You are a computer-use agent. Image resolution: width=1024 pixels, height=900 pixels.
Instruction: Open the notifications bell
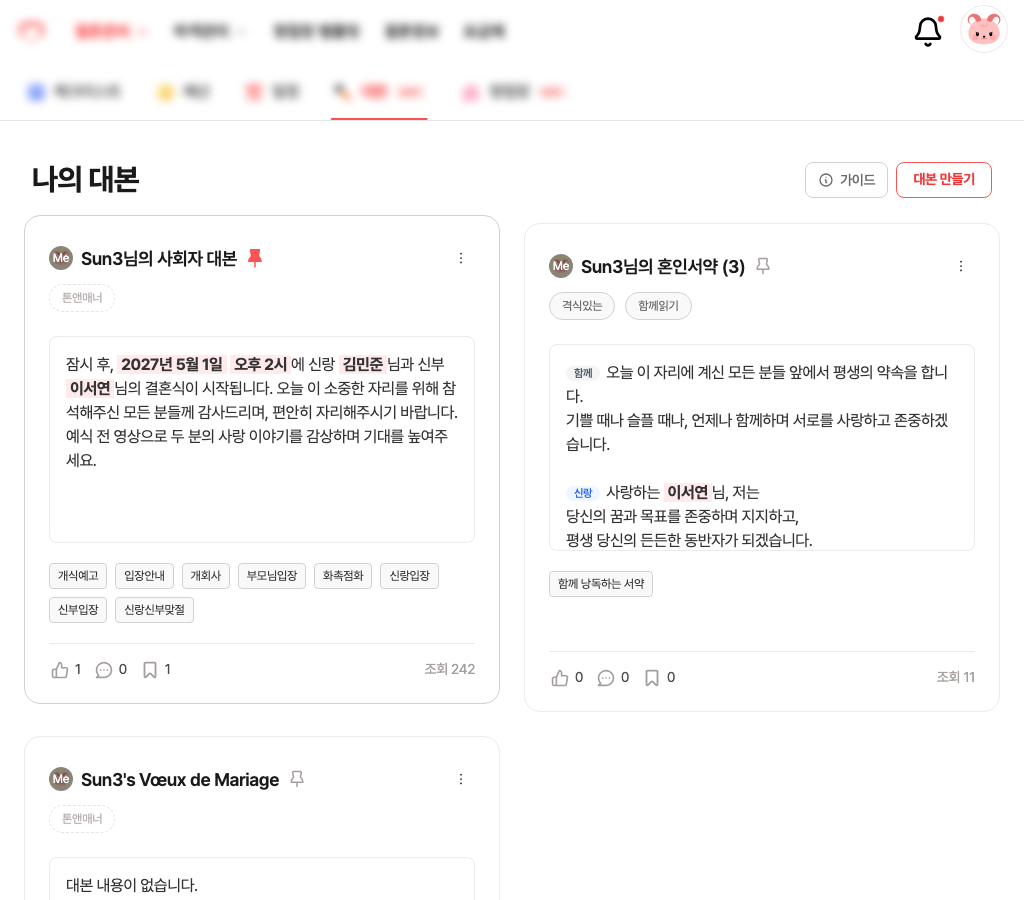(927, 31)
